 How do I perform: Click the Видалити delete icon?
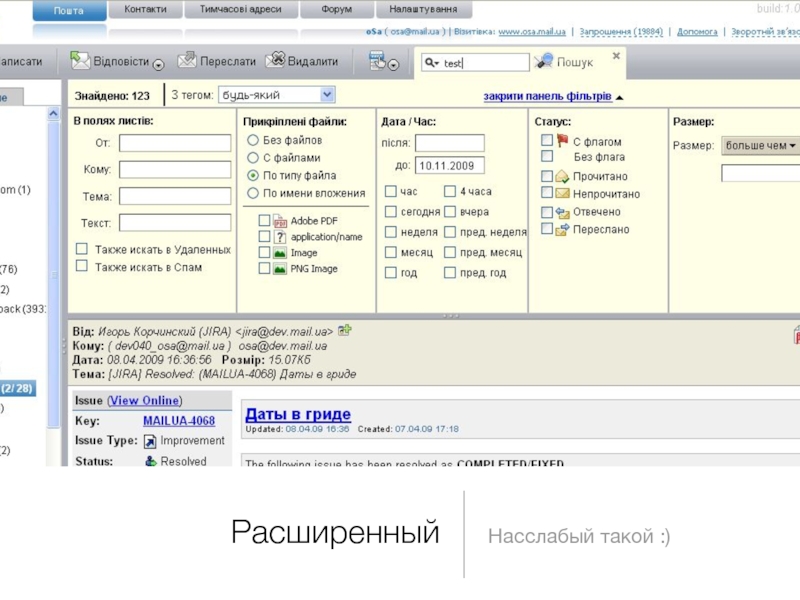[x=275, y=61]
